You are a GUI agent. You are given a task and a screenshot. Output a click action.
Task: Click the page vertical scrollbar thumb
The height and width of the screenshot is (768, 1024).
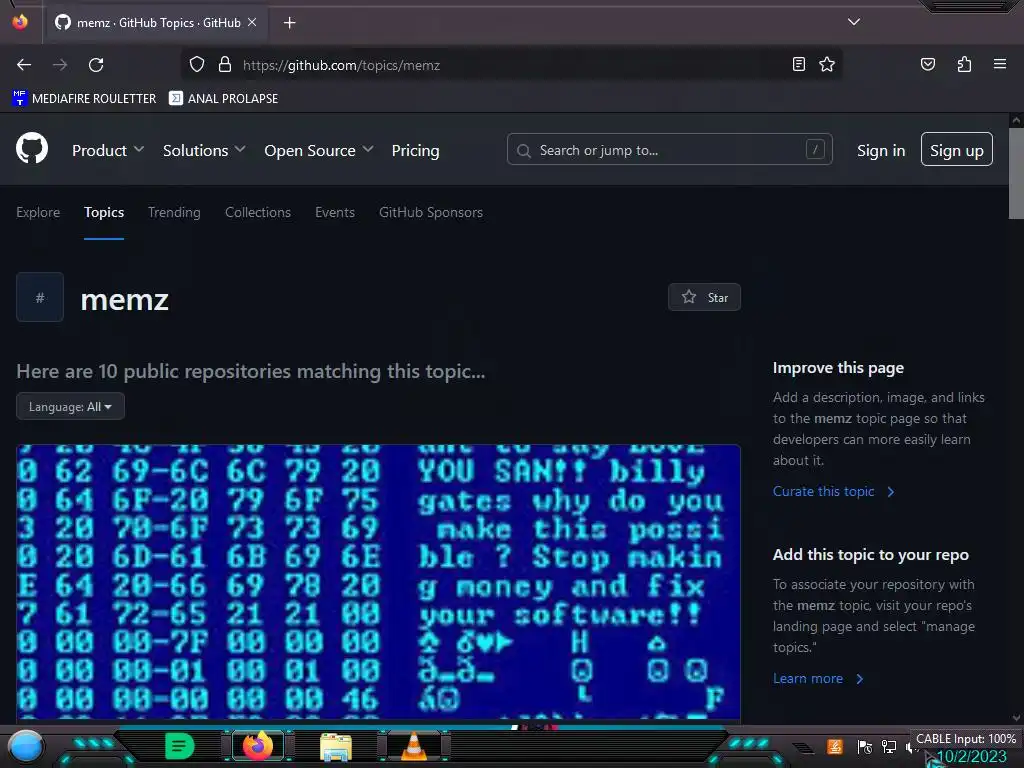[1016, 173]
